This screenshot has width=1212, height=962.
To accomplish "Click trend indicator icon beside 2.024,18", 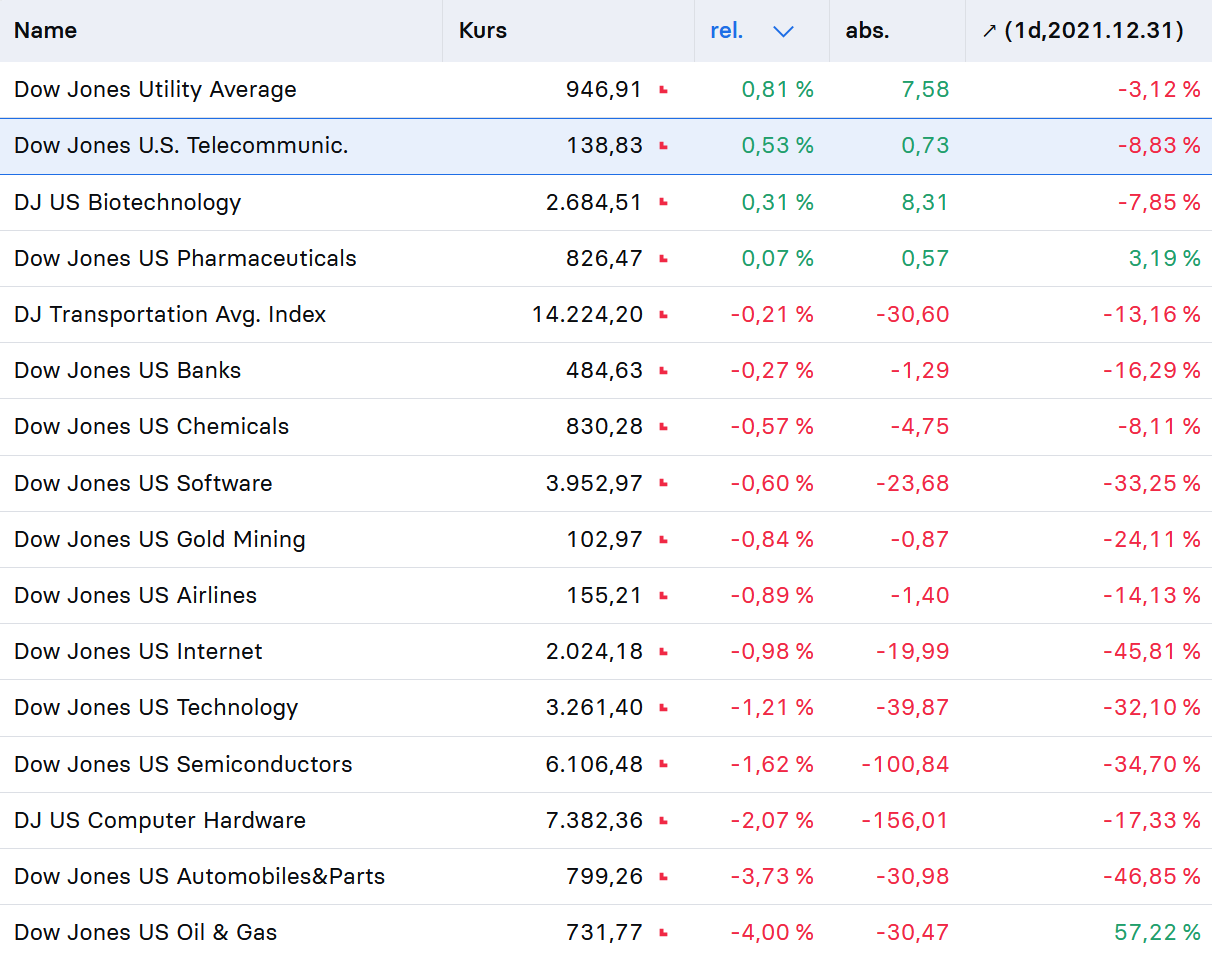I will click(x=663, y=652).
